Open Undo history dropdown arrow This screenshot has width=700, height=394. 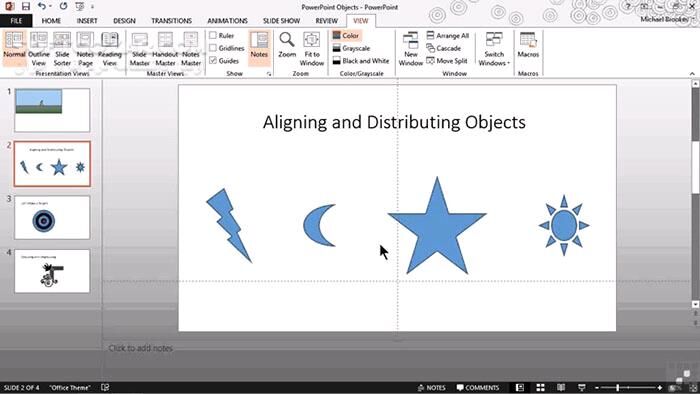[x=50, y=7]
